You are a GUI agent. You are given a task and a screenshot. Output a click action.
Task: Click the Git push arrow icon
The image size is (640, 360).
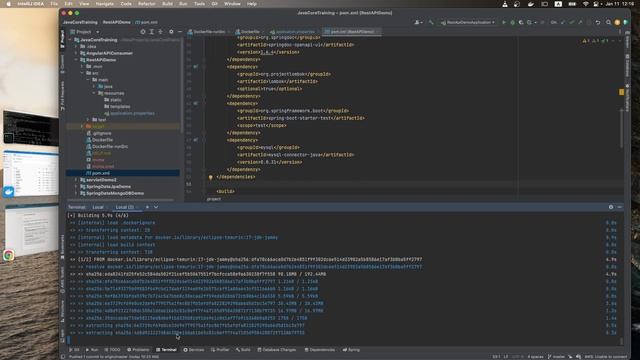[x=580, y=22]
